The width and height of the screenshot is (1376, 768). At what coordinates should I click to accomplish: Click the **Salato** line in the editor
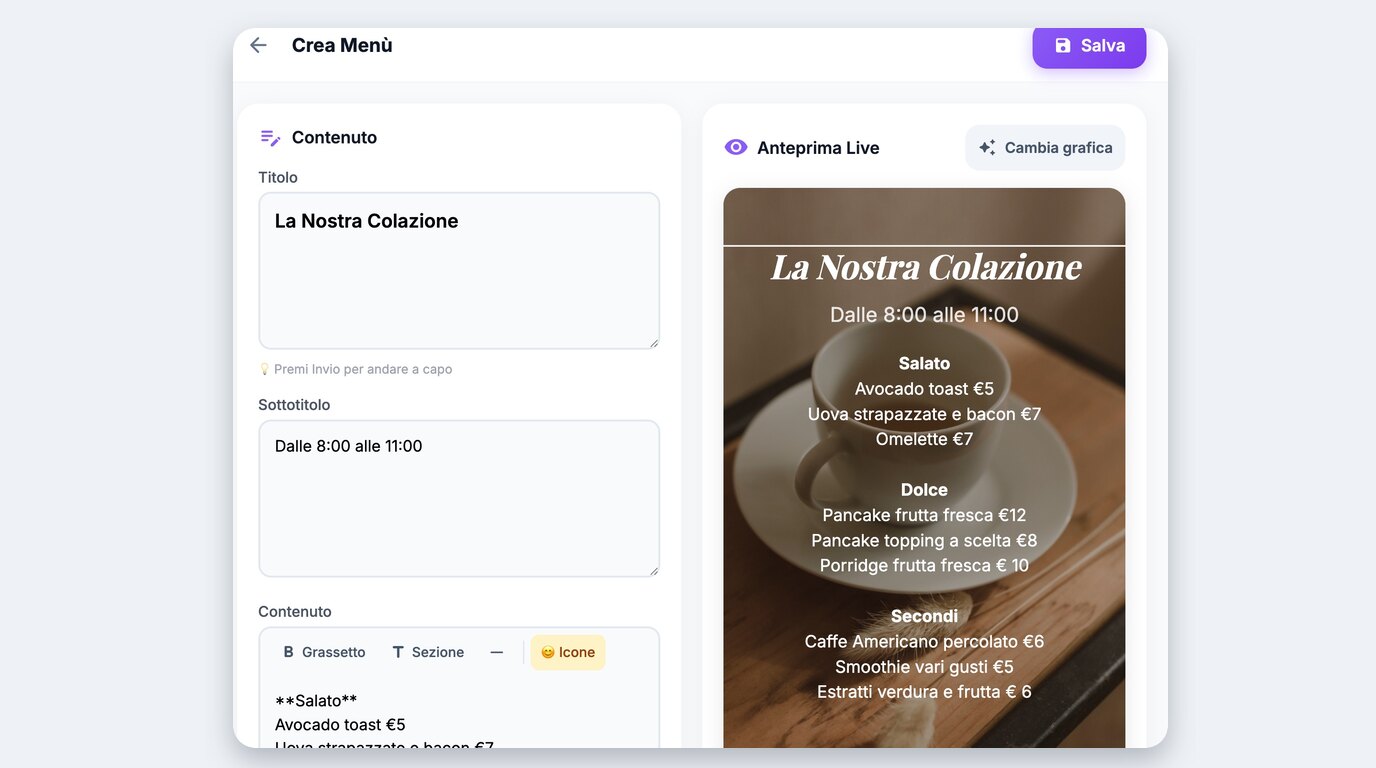[x=316, y=700]
